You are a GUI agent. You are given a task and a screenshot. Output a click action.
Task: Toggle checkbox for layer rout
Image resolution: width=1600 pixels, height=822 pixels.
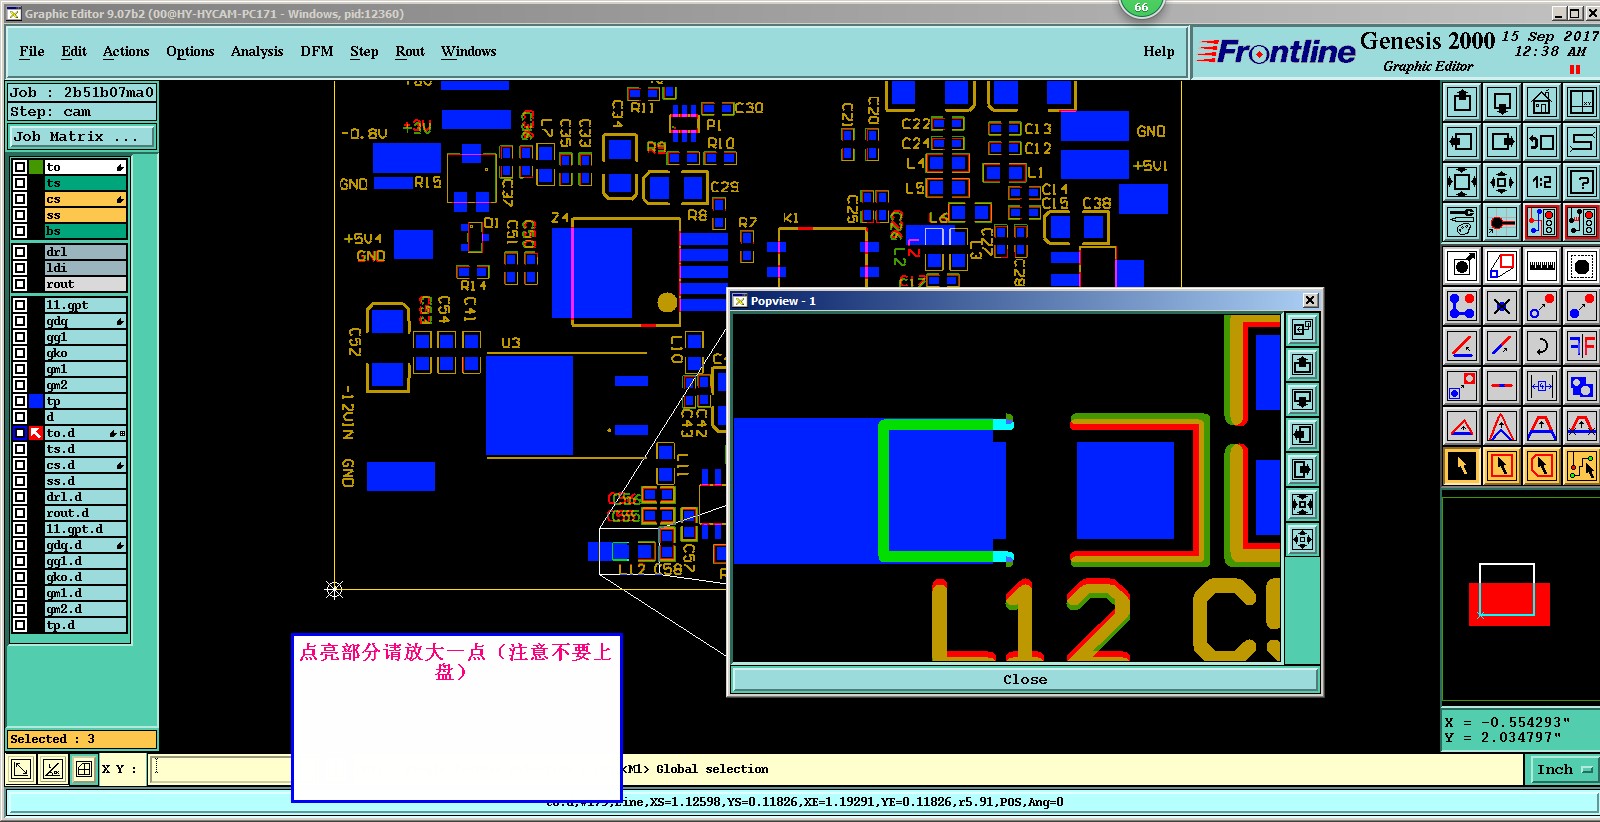(x=20, y=284)
